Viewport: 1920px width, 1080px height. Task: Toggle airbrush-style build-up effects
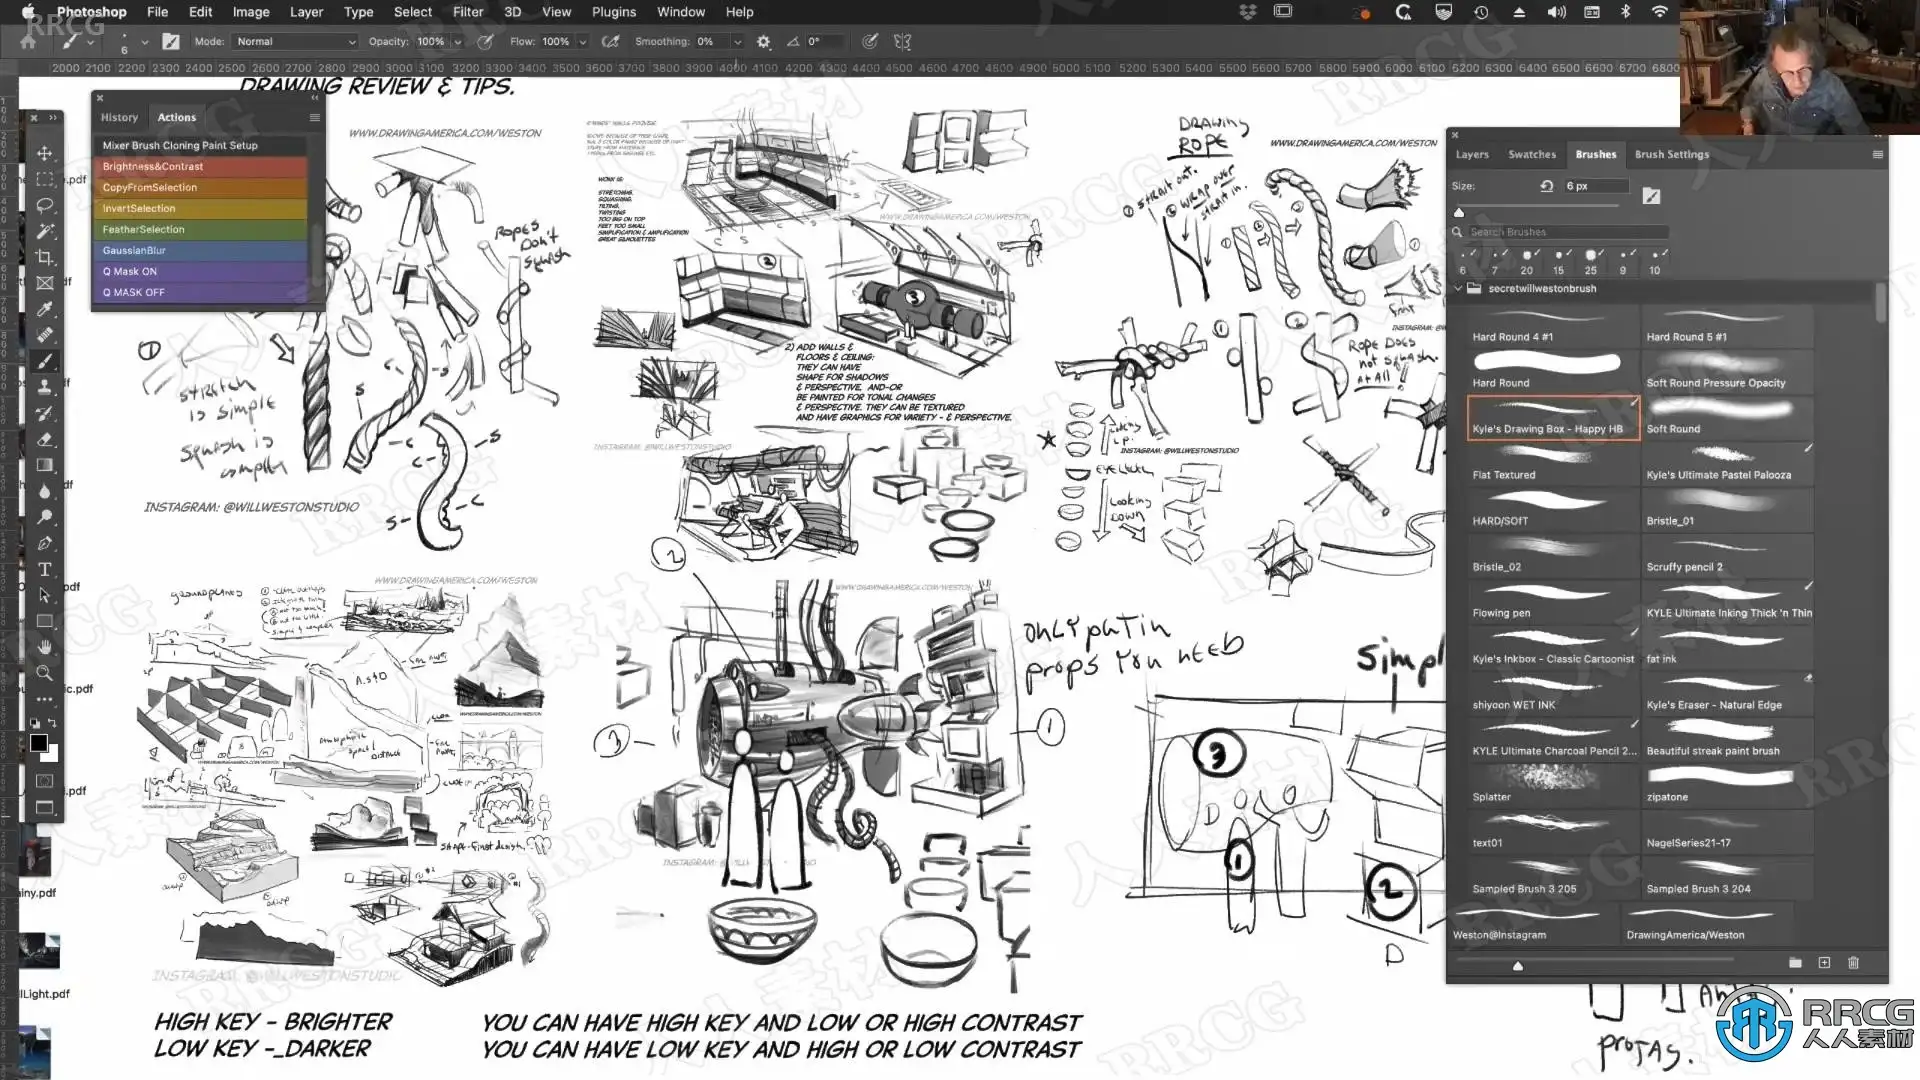pos(610,42)
